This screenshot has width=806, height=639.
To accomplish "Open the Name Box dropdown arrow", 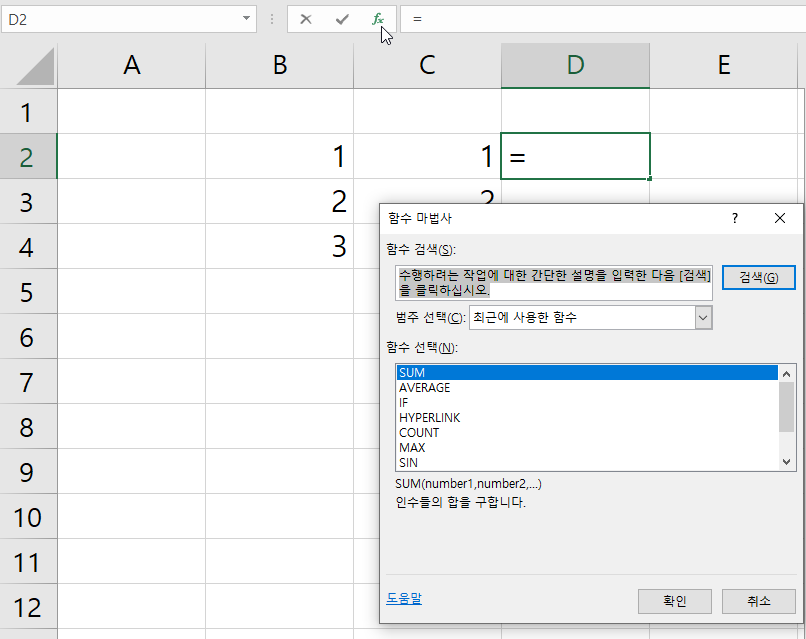I will pos(246,18).
